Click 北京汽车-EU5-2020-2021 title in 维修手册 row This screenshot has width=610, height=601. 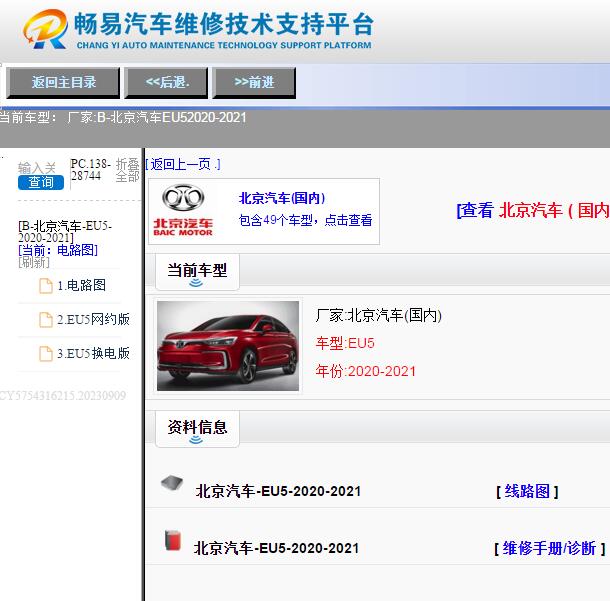[276, 548]
